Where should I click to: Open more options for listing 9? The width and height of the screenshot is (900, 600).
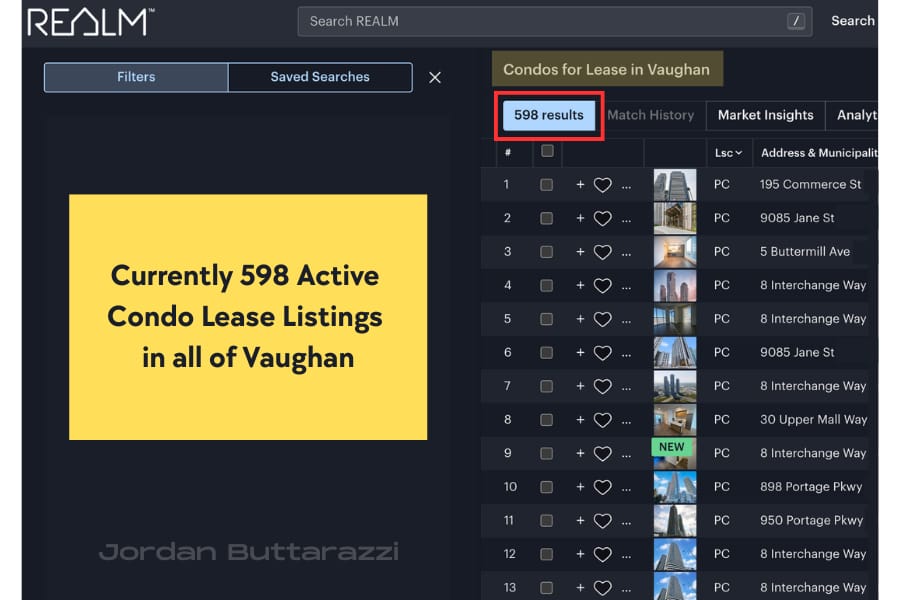pos(626,455)
